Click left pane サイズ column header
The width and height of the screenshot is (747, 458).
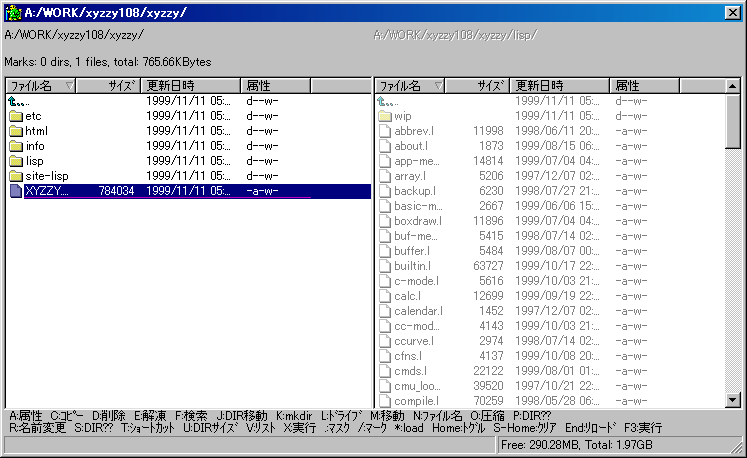click(x=109, y=86)
